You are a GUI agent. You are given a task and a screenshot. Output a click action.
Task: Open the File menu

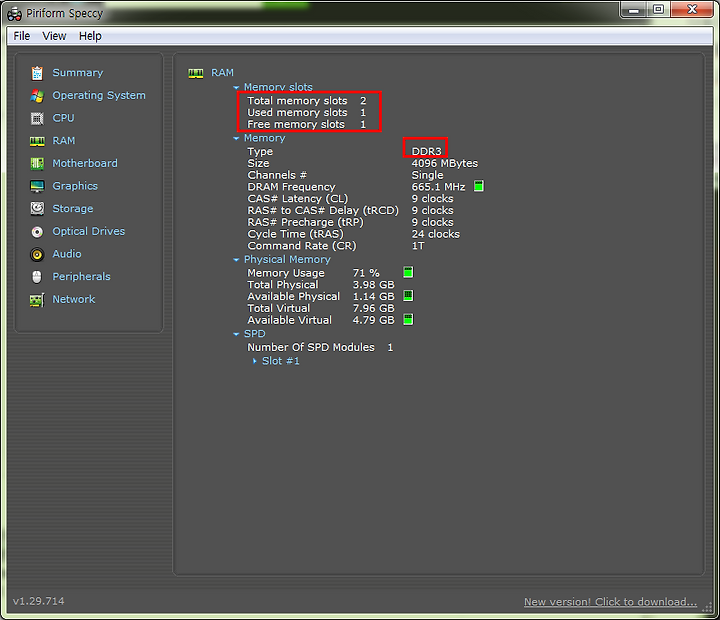(x=22, y=36)
